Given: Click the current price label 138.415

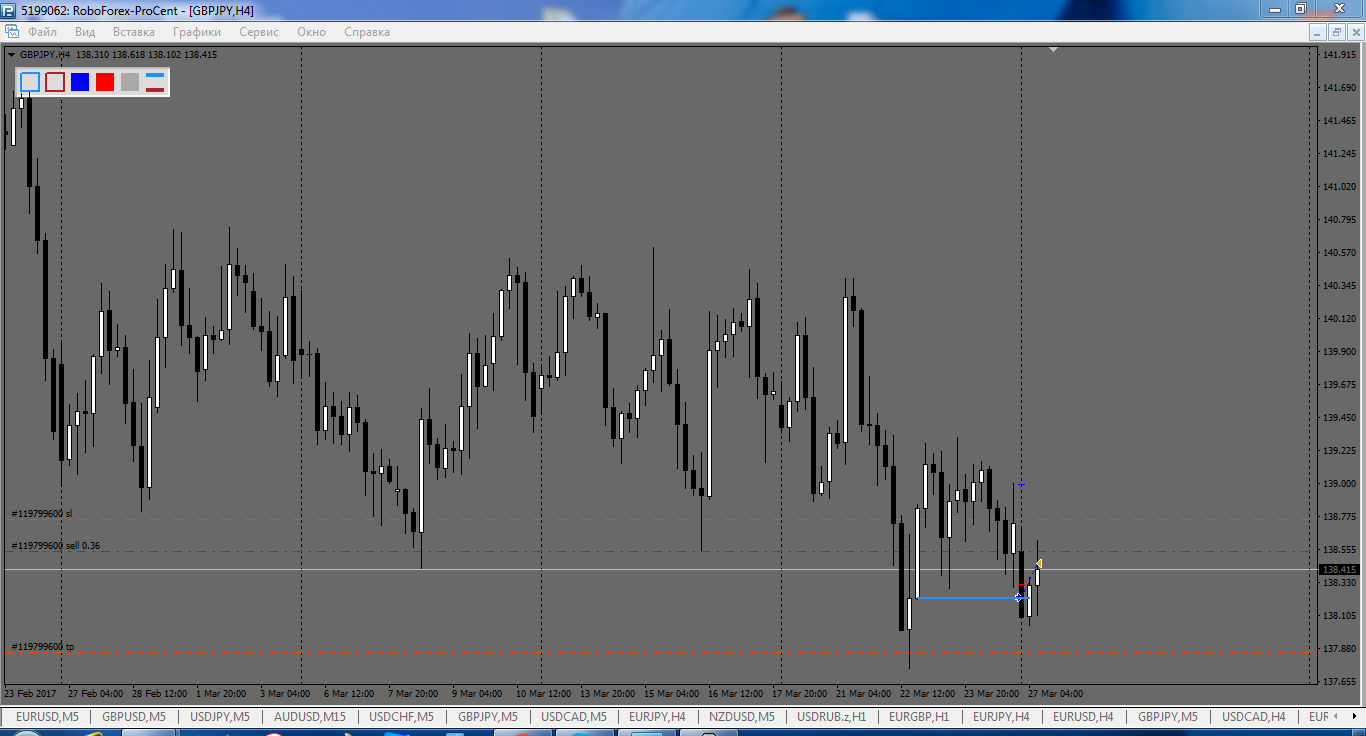Looking at the screenshot, I should 1338,569.
